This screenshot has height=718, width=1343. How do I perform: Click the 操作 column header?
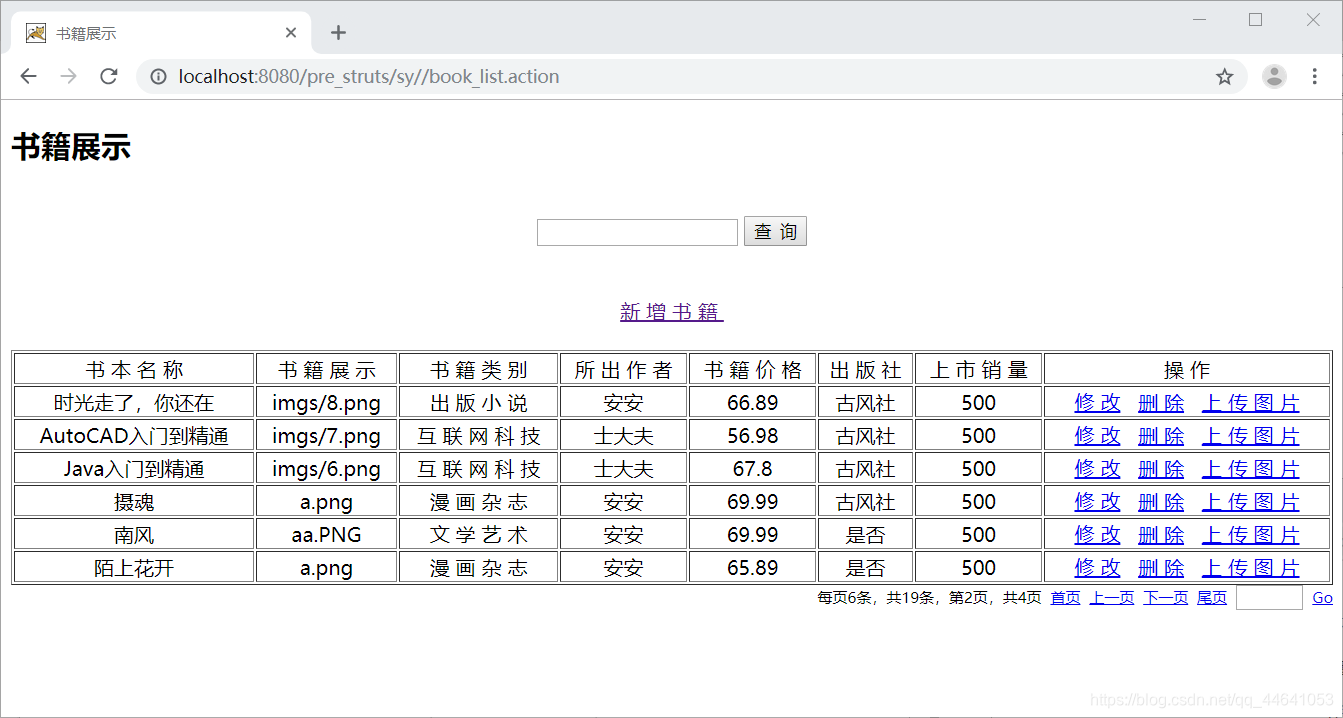1187,370
